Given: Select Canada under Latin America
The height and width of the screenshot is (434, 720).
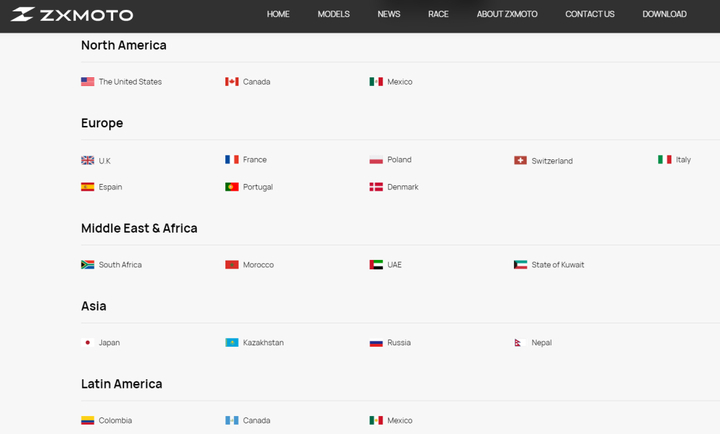Looking at the screenshot, I should tap(257, 420).
